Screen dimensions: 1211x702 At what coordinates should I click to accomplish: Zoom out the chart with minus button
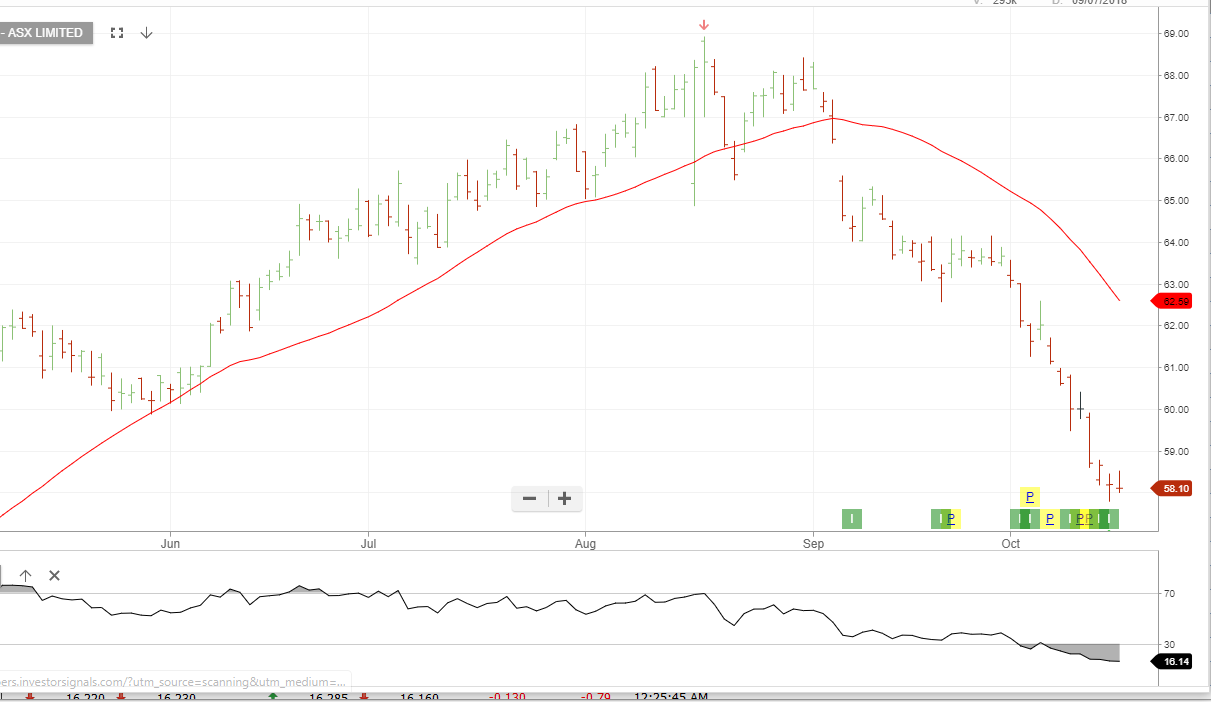(530, 498)
